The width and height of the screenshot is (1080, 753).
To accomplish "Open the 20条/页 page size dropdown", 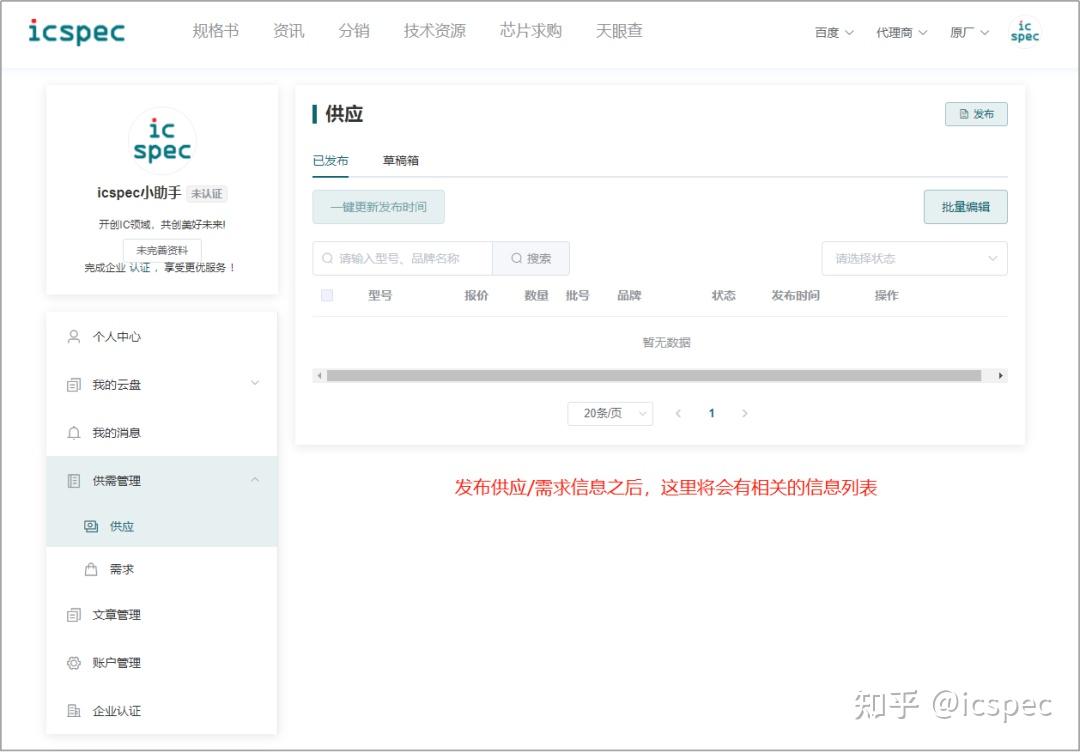I will tap(610, 413).
